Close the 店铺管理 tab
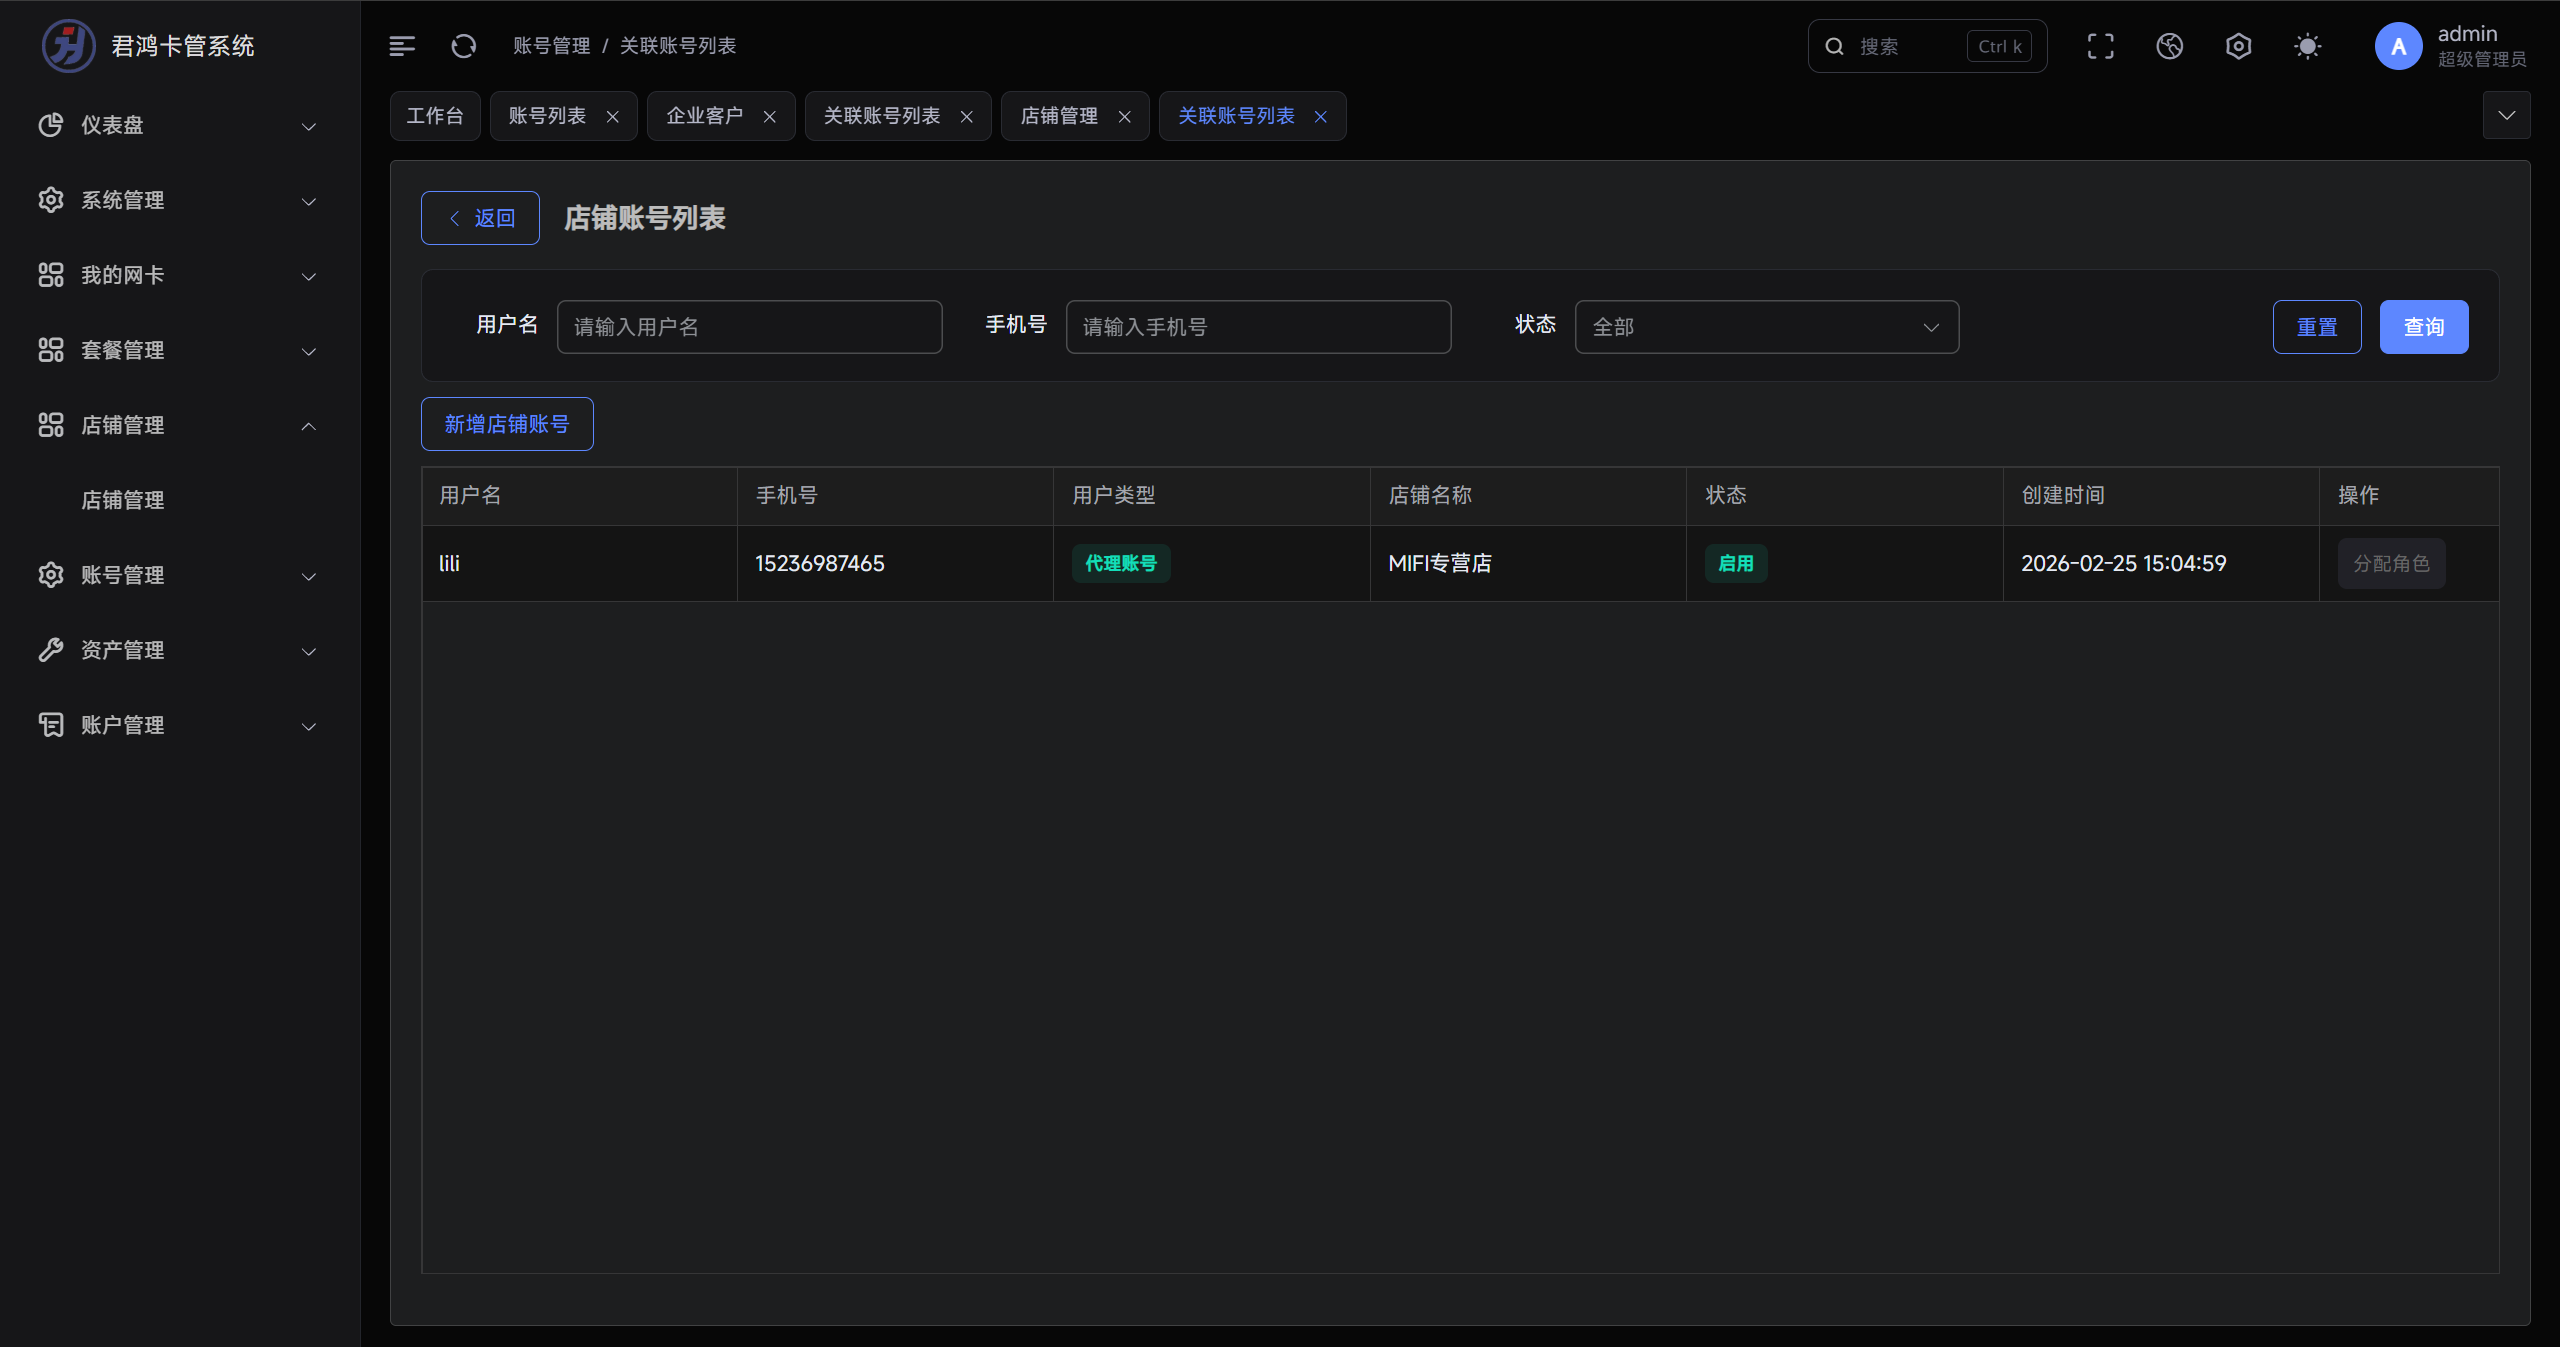 1124,117
